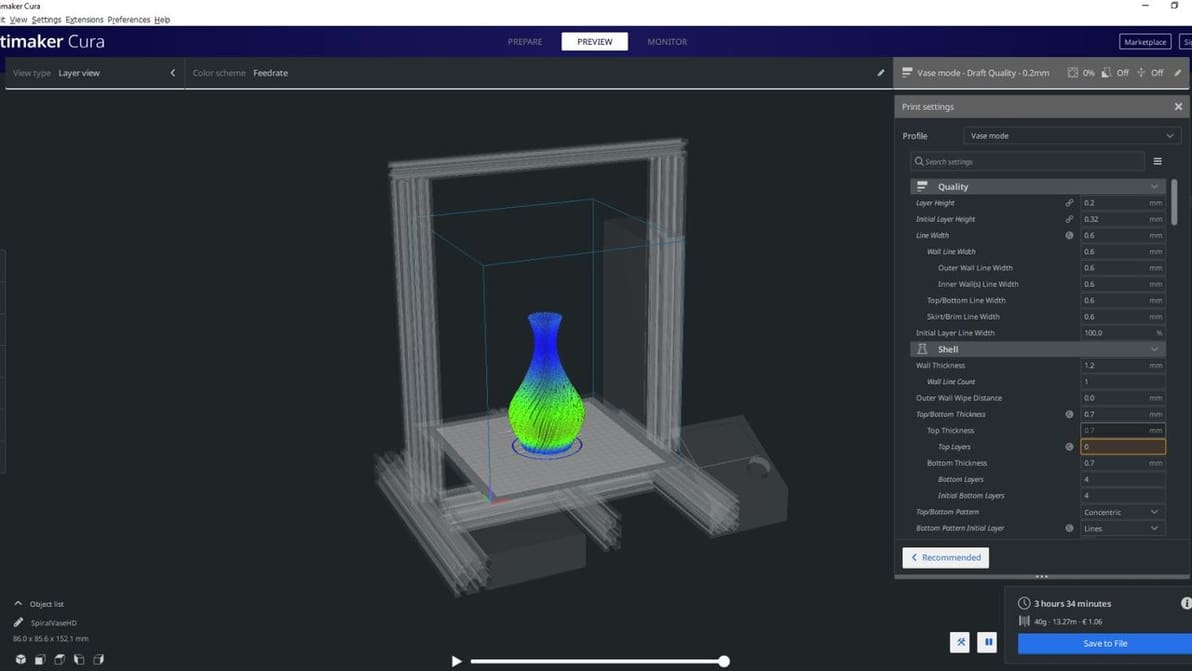1192x671 pixels.
Task: Click the adhesion Off icon
Action: (x=1141, y=73)
